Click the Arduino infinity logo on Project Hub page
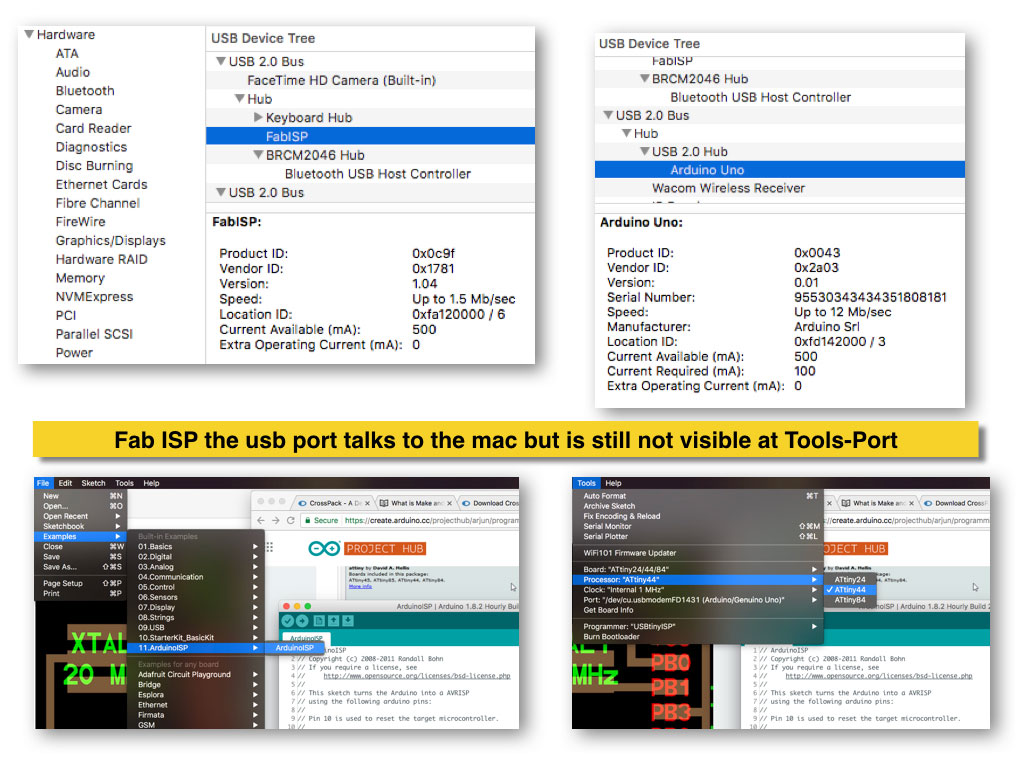1024x768 pixels. tap(324, 549)
